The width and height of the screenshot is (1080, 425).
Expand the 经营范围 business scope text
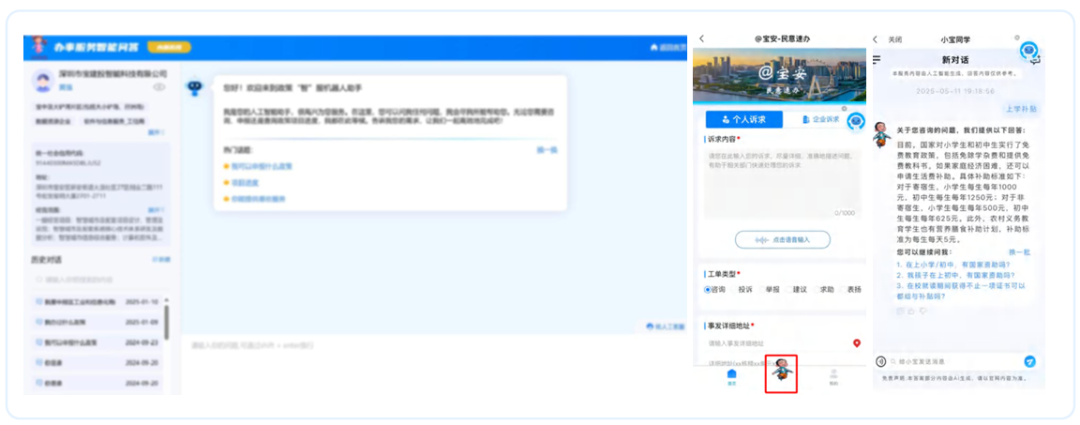tap(156, 209)
